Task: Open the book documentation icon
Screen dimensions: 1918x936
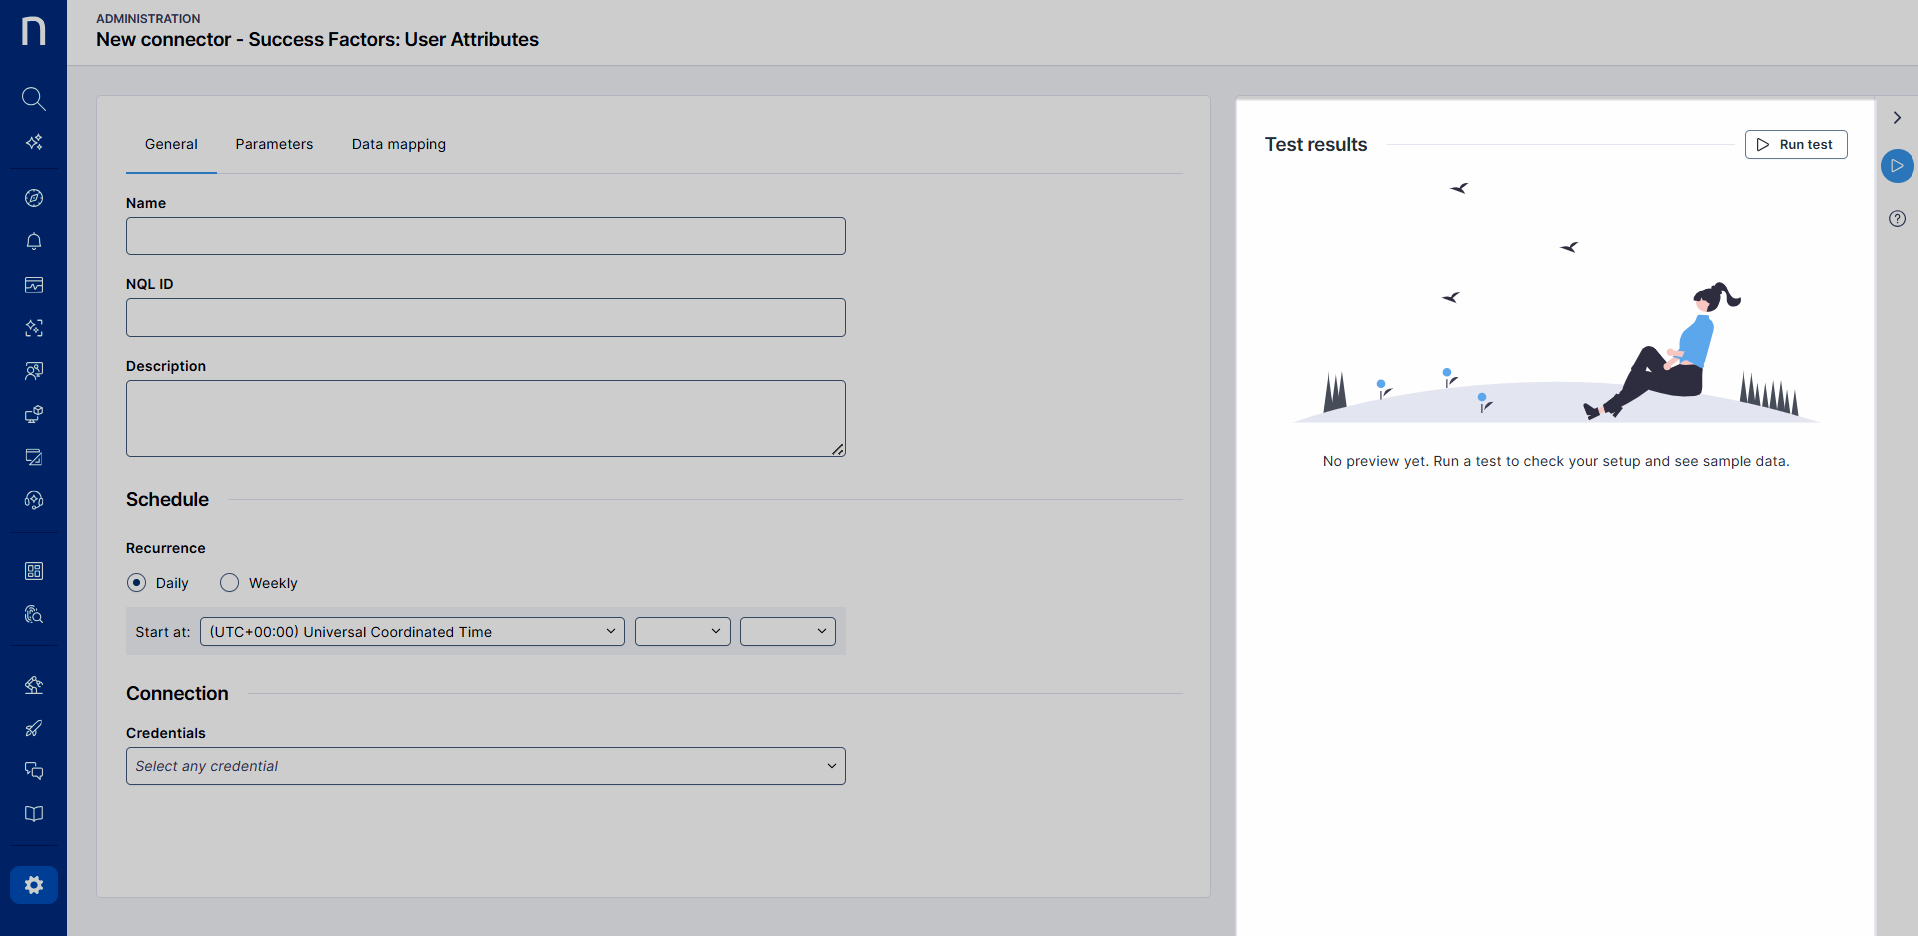Action: pos(33,814)
